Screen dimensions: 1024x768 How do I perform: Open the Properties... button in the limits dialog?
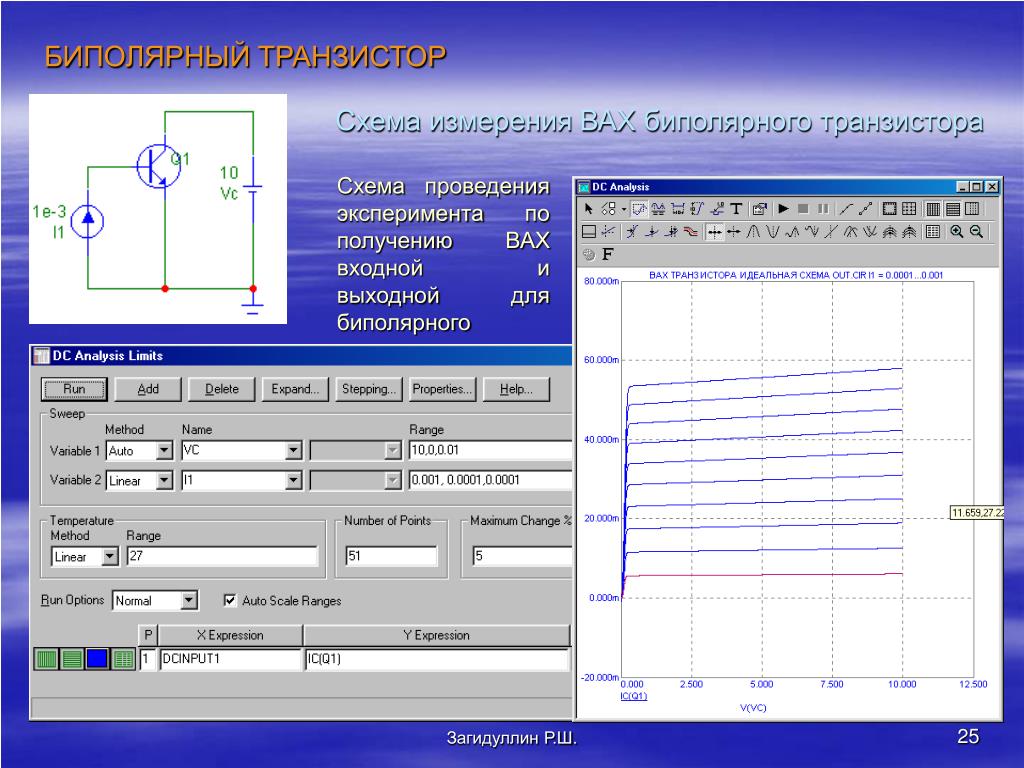point(442,389)
